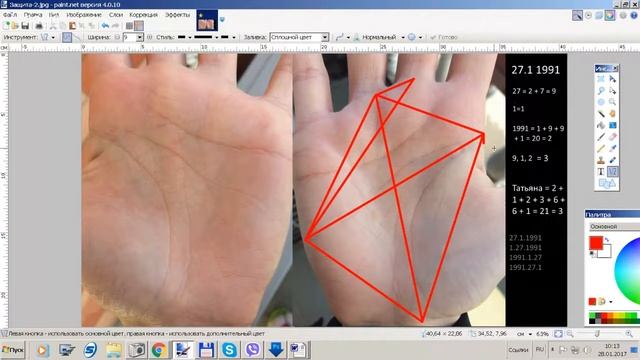This screenshot has width=640, height=360.
Task: Select the Pan hand tool
Action: pos(612,113)
